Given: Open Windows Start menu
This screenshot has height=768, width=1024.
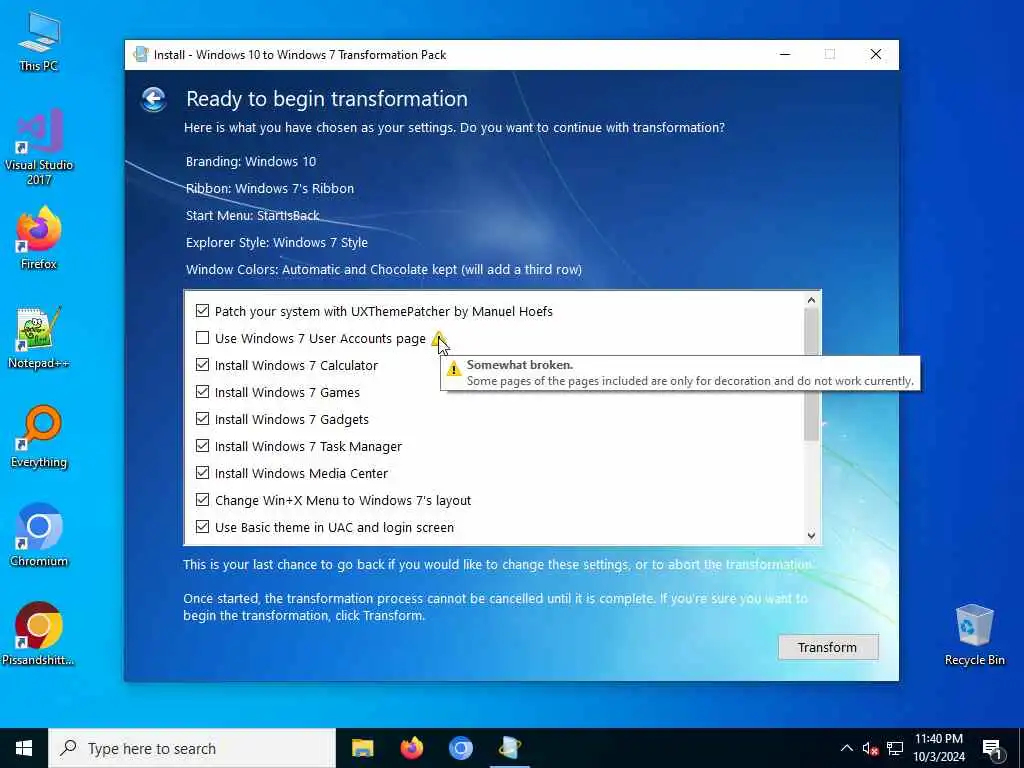Looking at the screenshot, I should tap(24, 748).
